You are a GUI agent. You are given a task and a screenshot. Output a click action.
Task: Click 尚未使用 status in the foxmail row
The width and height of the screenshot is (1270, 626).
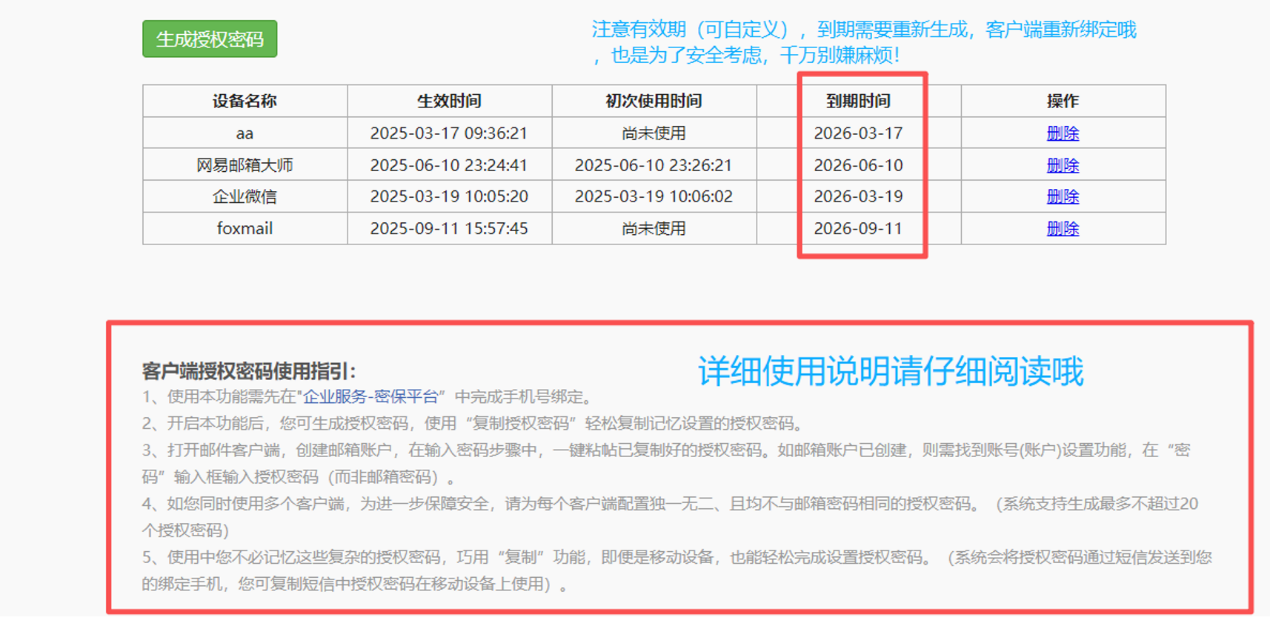click(x=653, y=228)
